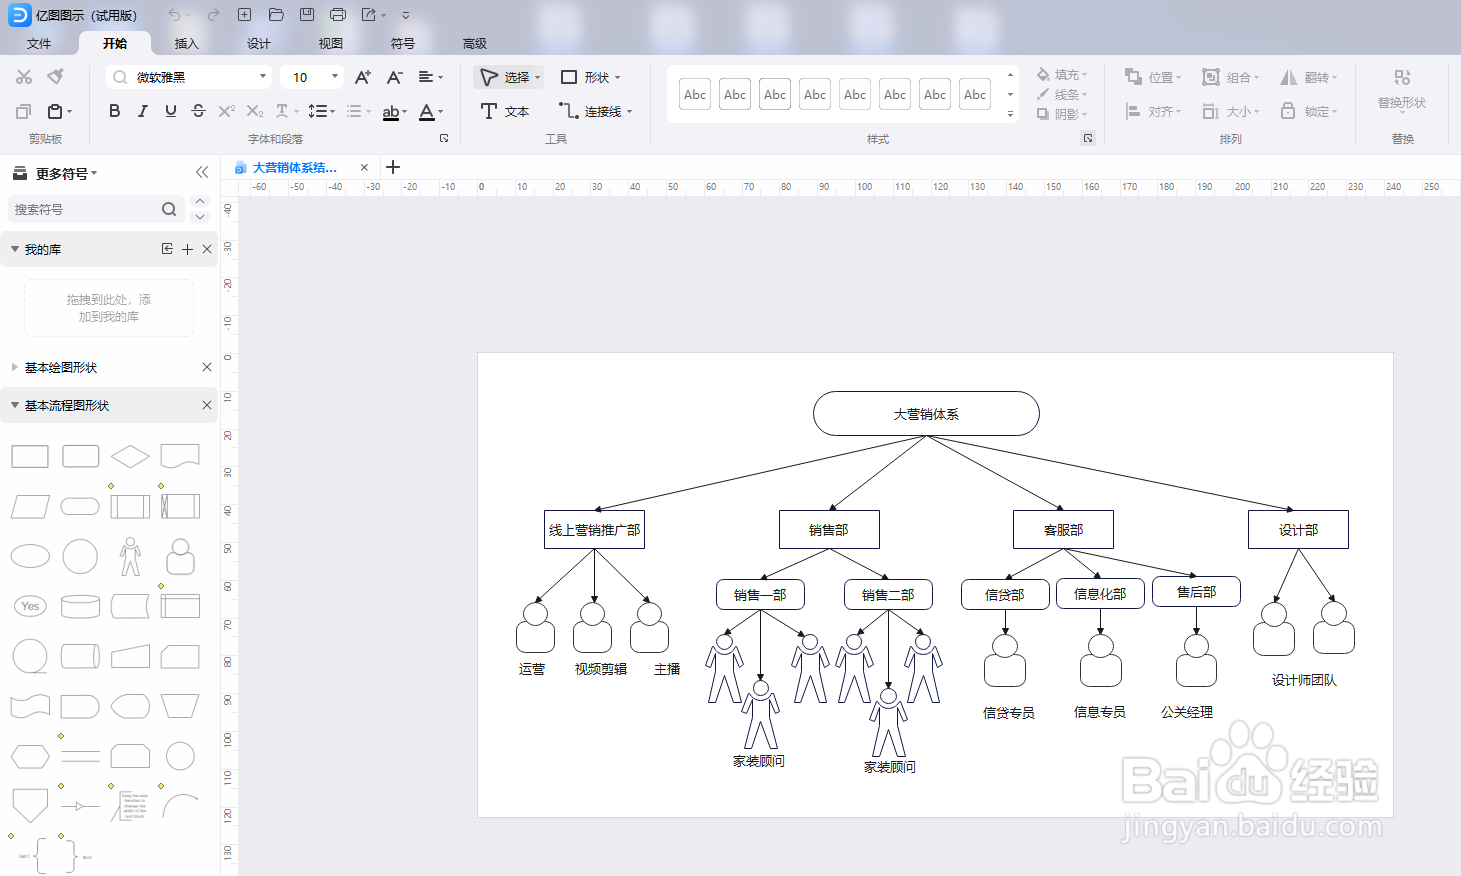Viewport: 1461px width, 876px height.
Task: Click the Export icon in title bar
Action: (x=370, y=15)
